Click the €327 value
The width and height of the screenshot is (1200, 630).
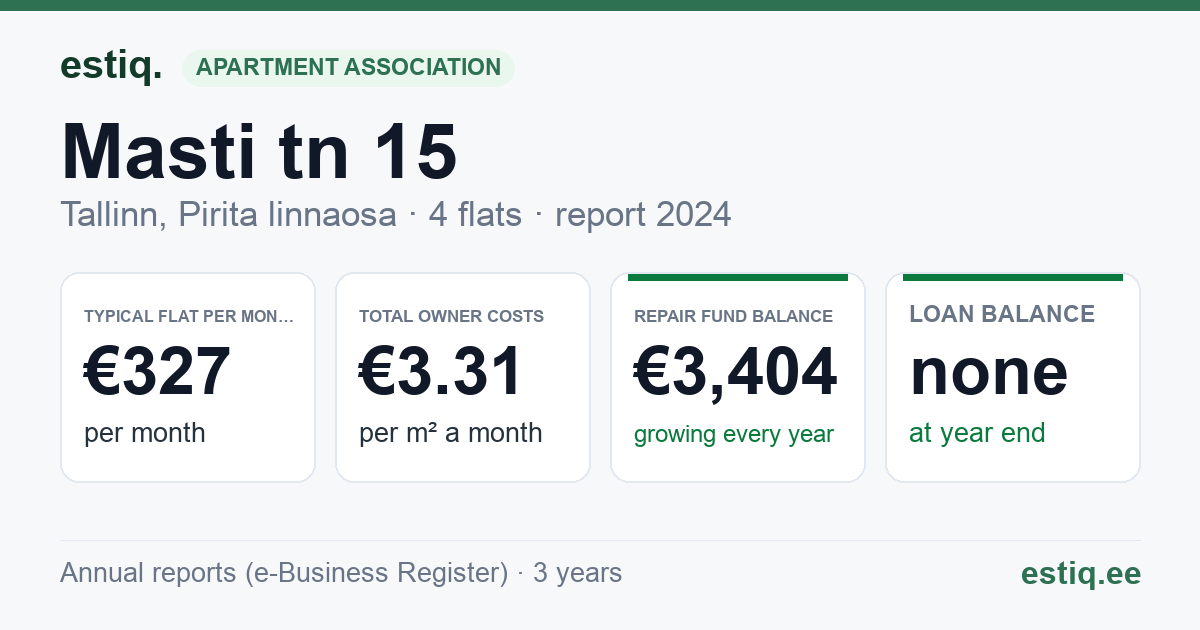click(x=158, y=371)
